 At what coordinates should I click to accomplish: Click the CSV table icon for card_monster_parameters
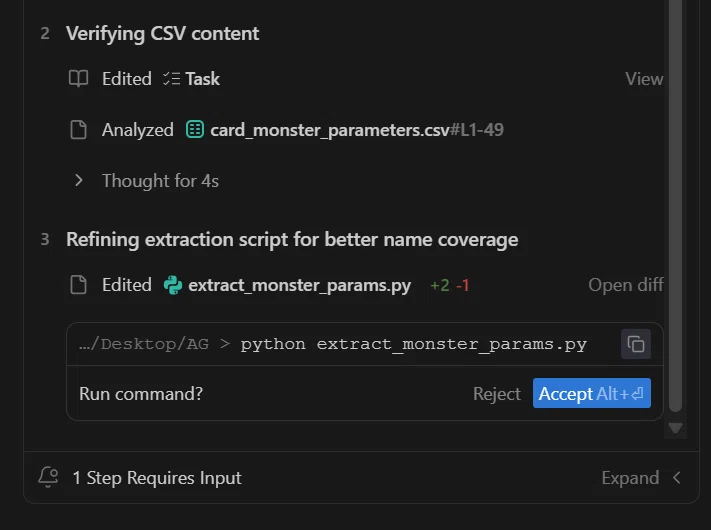coord(195,130)
